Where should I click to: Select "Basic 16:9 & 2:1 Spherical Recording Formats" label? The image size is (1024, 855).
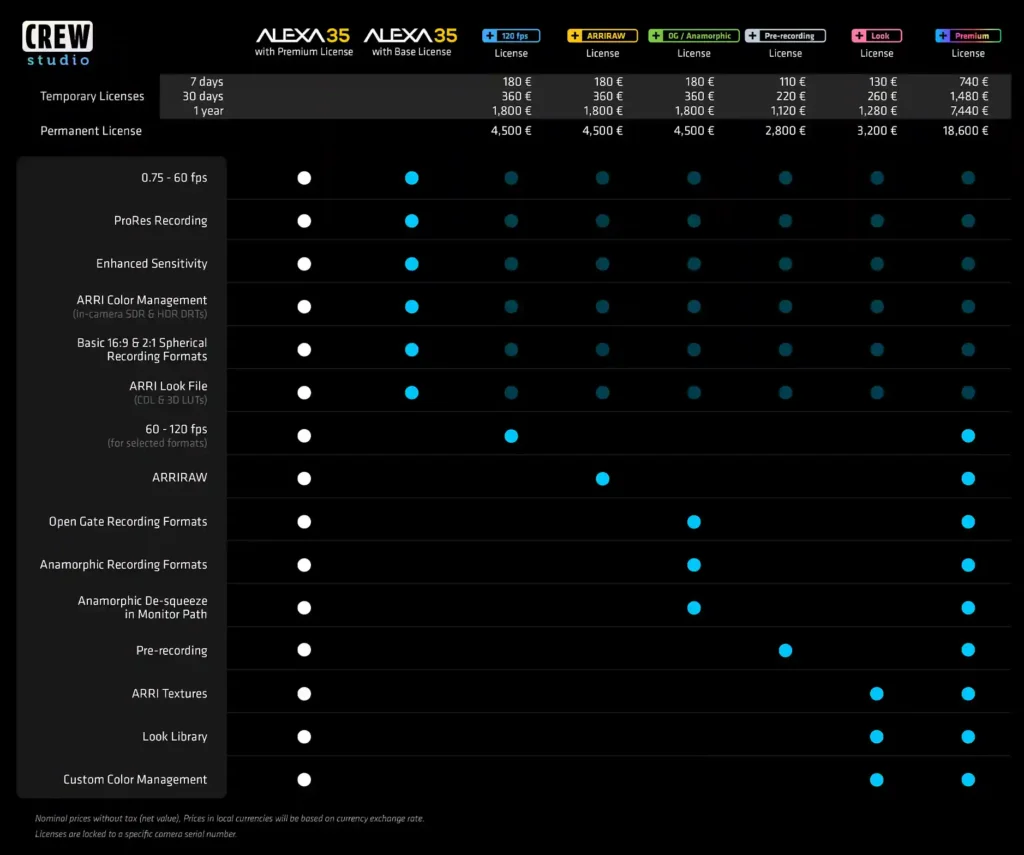142,349
